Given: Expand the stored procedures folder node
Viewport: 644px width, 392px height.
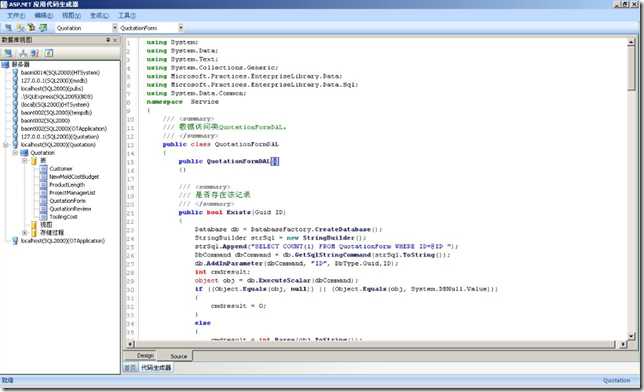Looking at the screenshot, I should pyautogui.click(x=25, y=233).
